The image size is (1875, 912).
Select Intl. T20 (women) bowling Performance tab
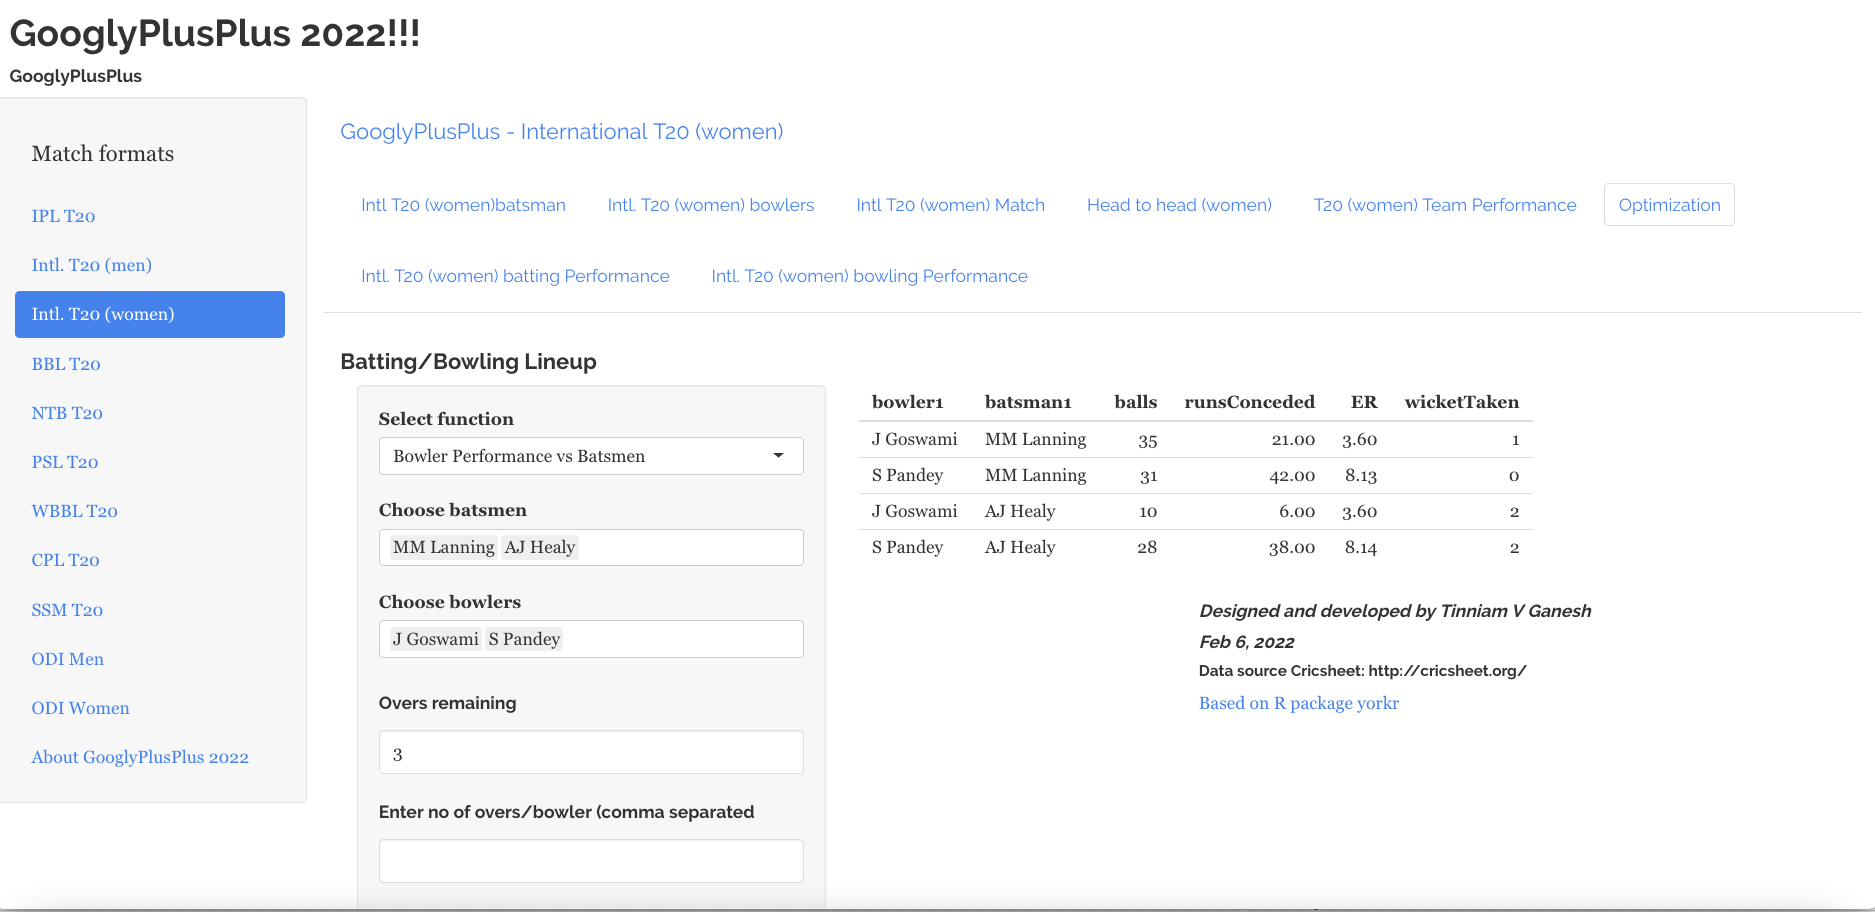pyautogui.click(x=868, y=276)
